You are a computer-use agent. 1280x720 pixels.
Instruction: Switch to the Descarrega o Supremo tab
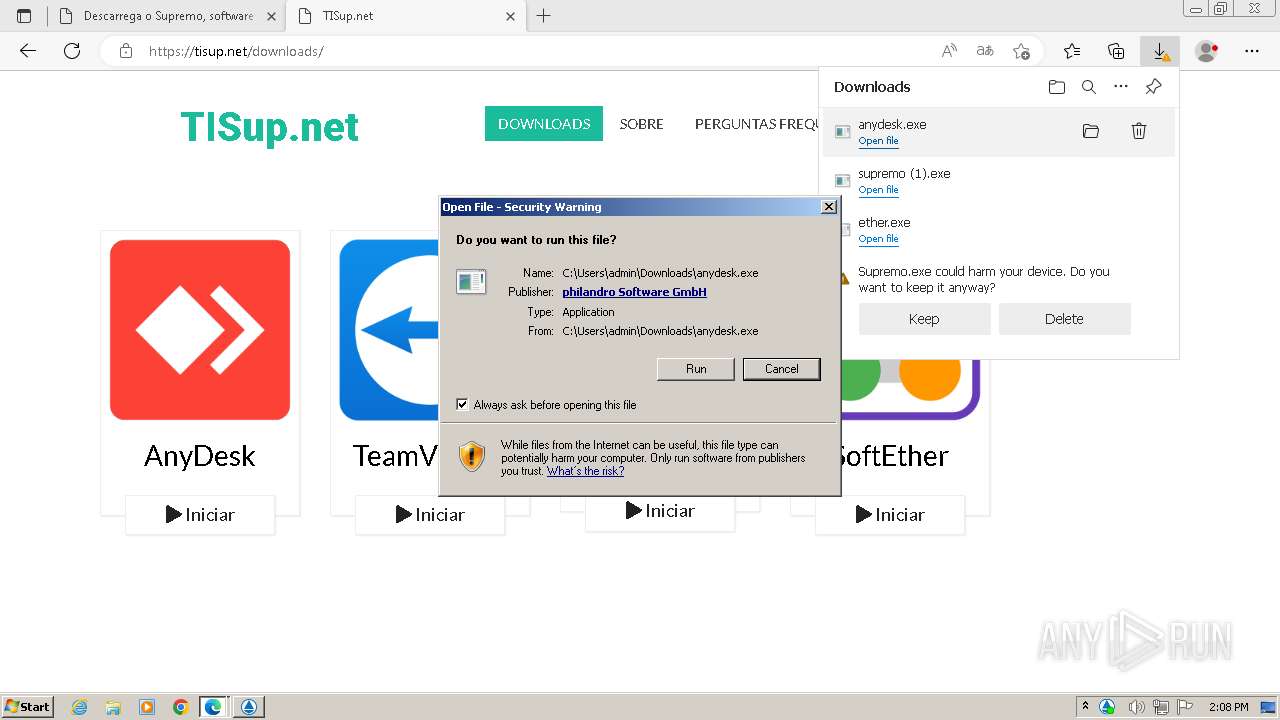168,16
